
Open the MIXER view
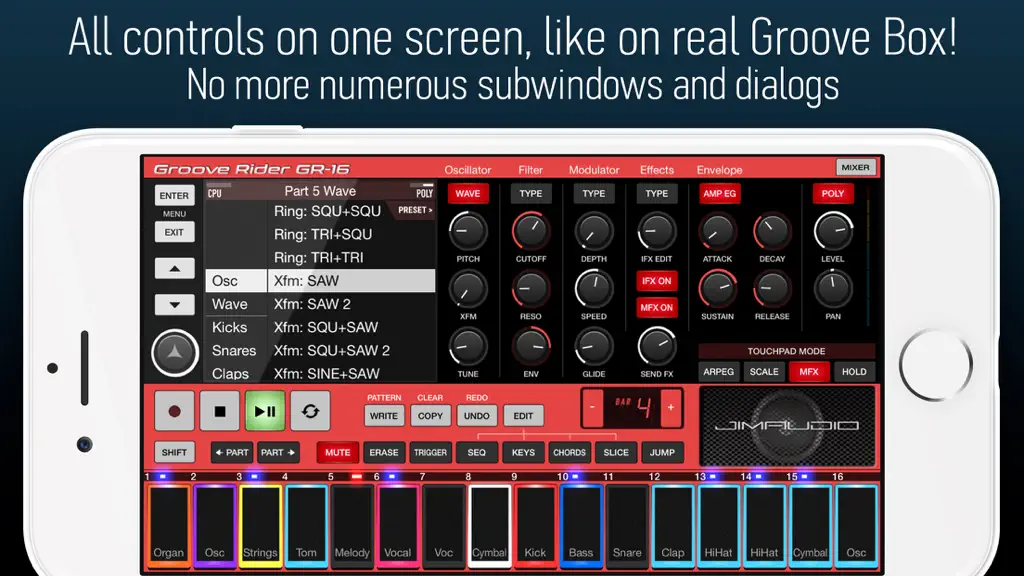[x=856, y=167]
